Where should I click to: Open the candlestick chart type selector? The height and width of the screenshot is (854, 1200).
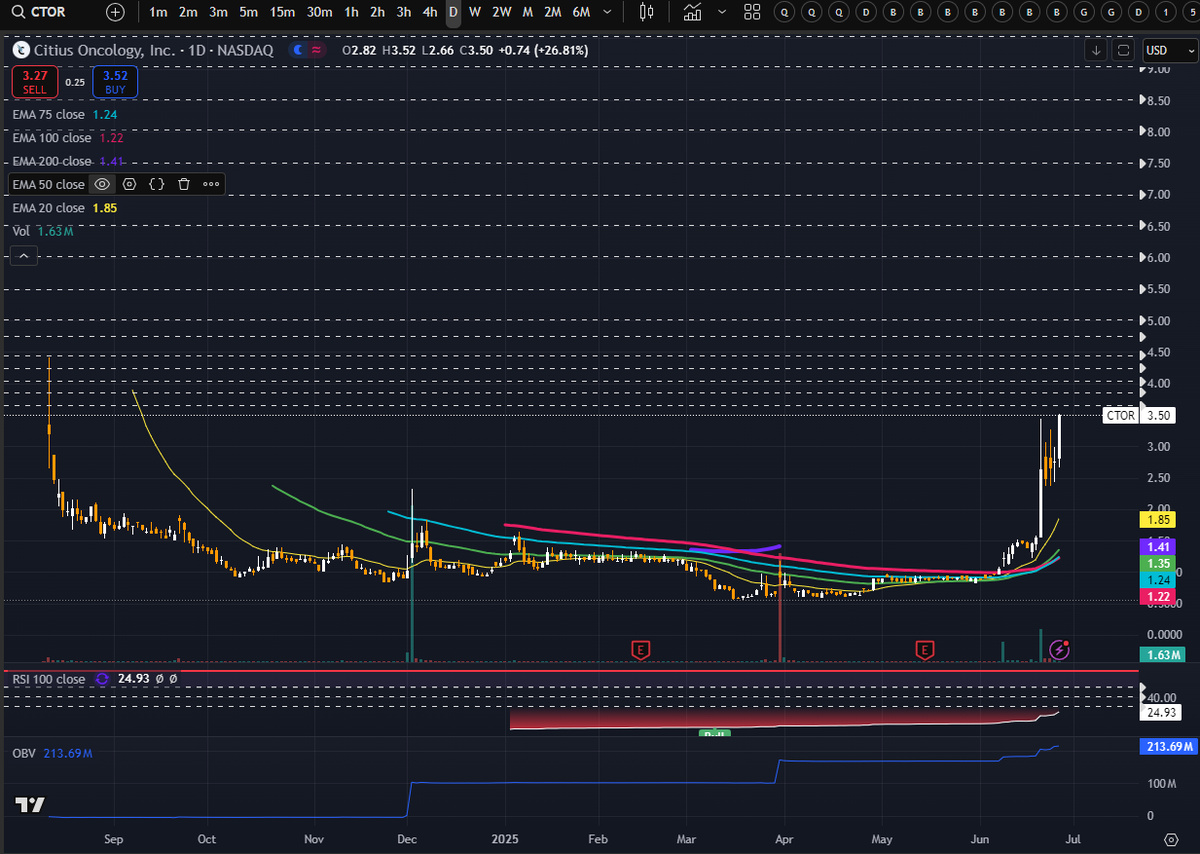(x=647, y=12)
